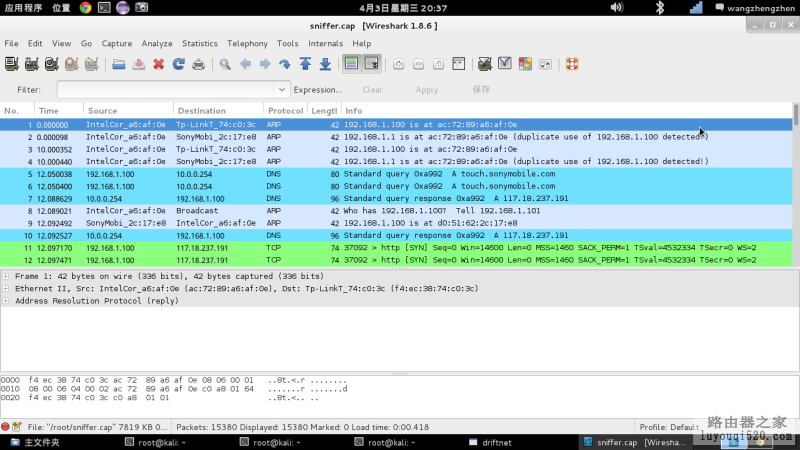Click the Bluetooth icon in top panel
The image size is (800, 450).
660,8
